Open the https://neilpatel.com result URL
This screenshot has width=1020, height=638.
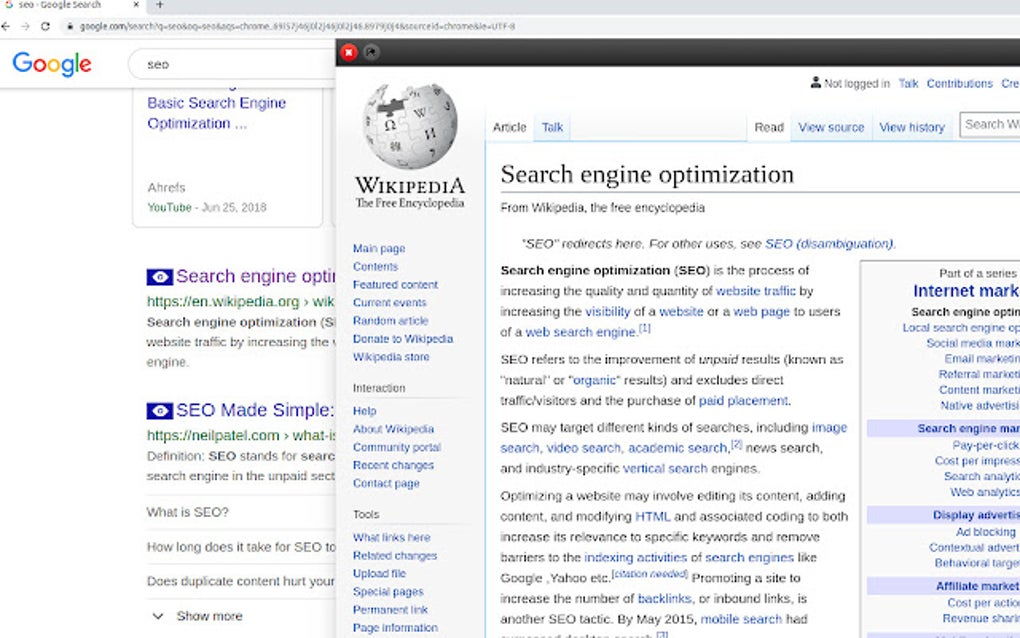241,436
